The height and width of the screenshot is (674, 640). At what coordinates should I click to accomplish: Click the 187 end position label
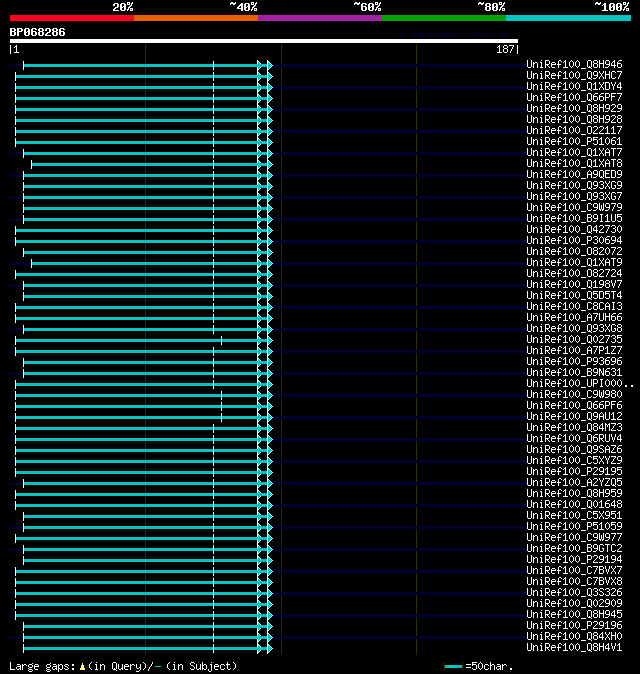click(x=505, y=49)
